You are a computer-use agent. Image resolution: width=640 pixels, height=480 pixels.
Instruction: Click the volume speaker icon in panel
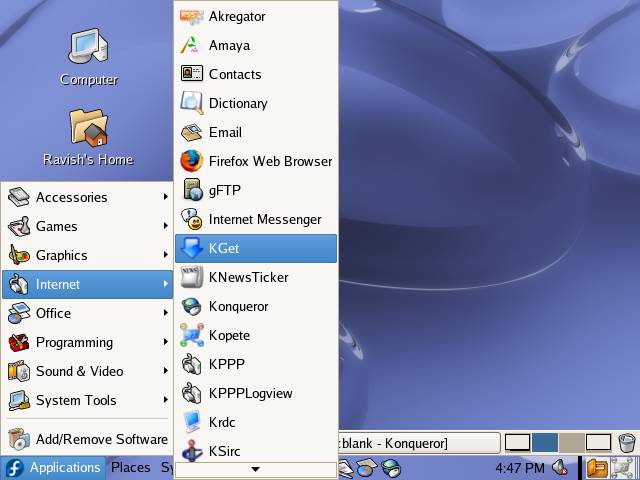[x=561, y=467]
